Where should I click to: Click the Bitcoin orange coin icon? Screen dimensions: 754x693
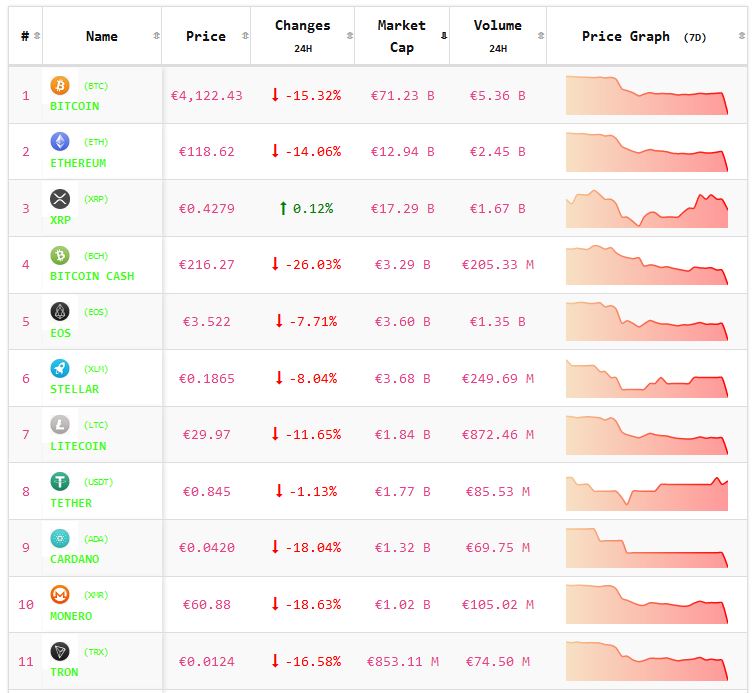pyautogui.click(x=60, y=86)
